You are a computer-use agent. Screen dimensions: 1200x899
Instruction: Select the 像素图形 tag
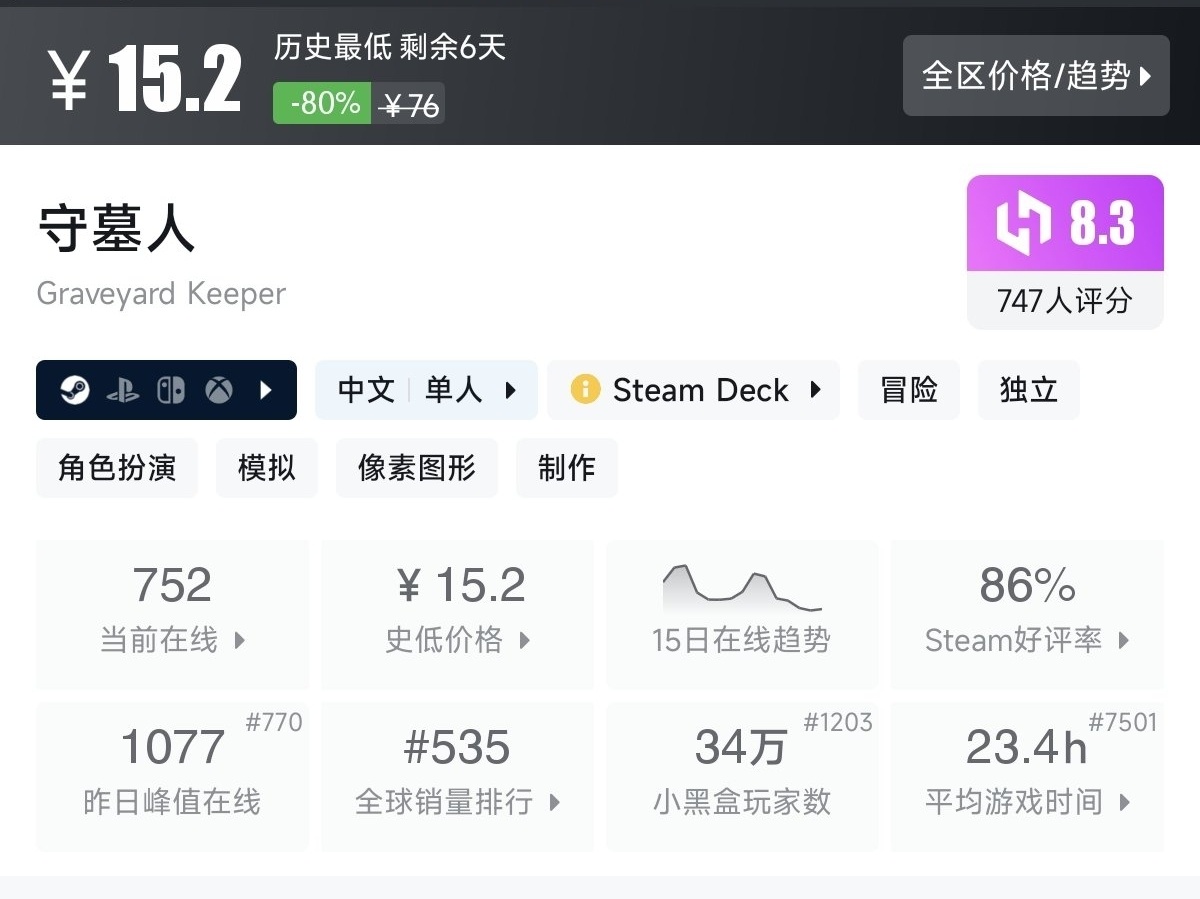click(x=416, y=468)
